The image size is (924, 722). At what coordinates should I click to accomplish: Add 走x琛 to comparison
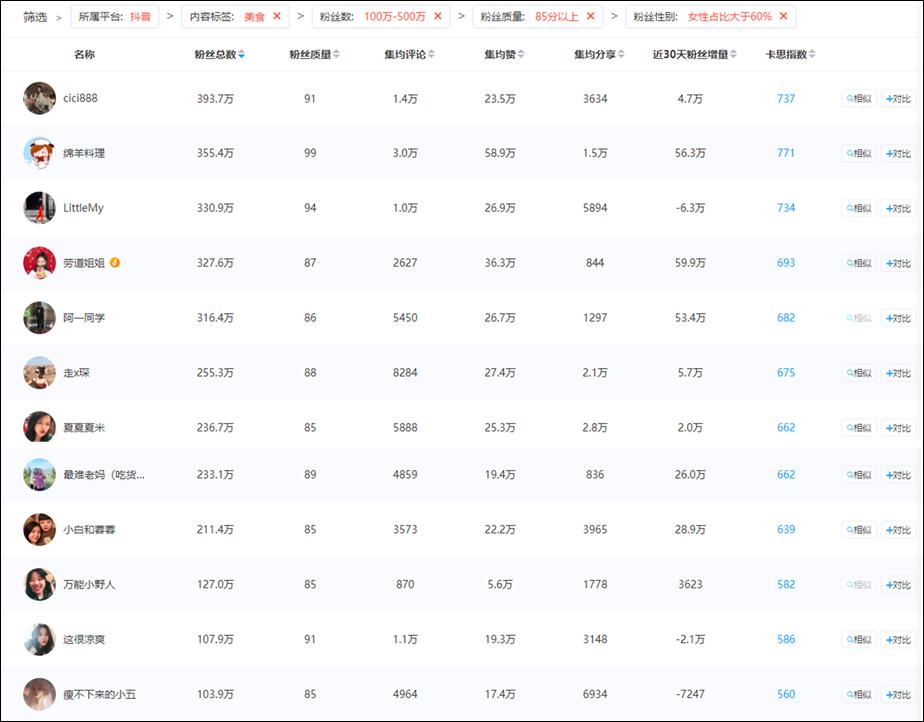coord(898,373)
